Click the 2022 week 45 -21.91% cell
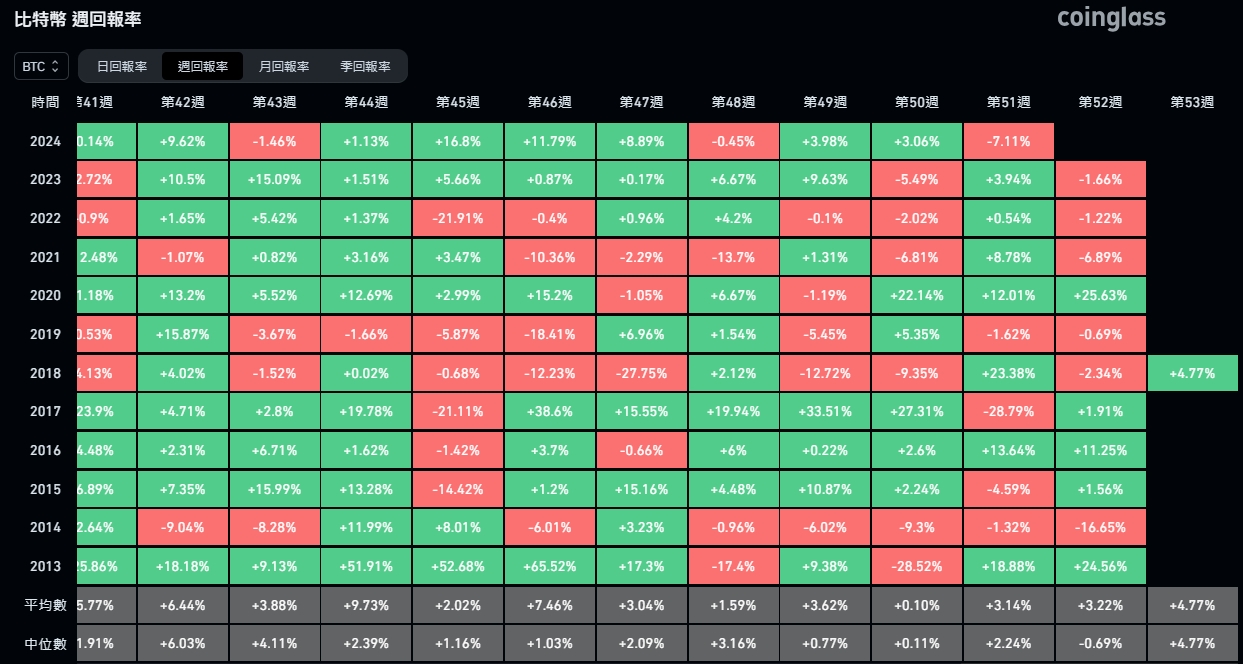Image resolution: width=1243 pixels, height=664 pixels. 457,218
